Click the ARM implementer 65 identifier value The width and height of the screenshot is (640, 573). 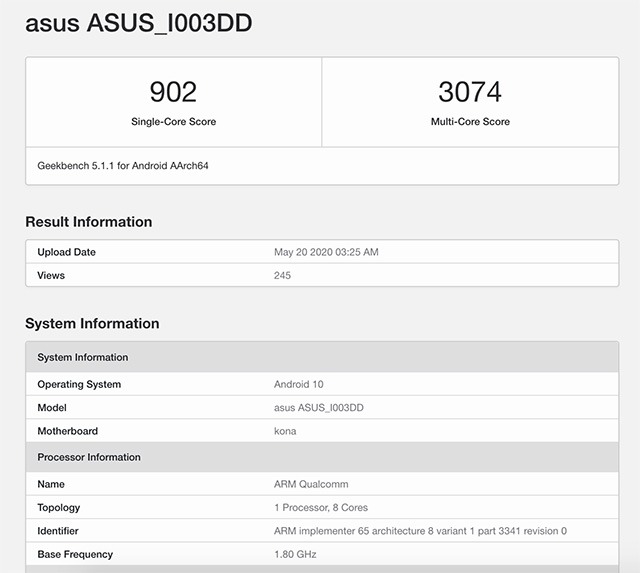pos(420,531)
